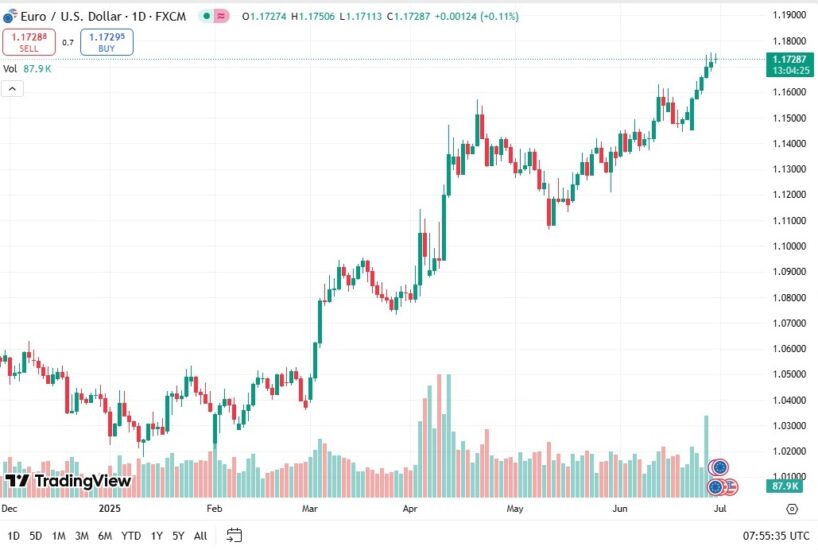Switch to the 5D time range

click(x=36, y=535)
